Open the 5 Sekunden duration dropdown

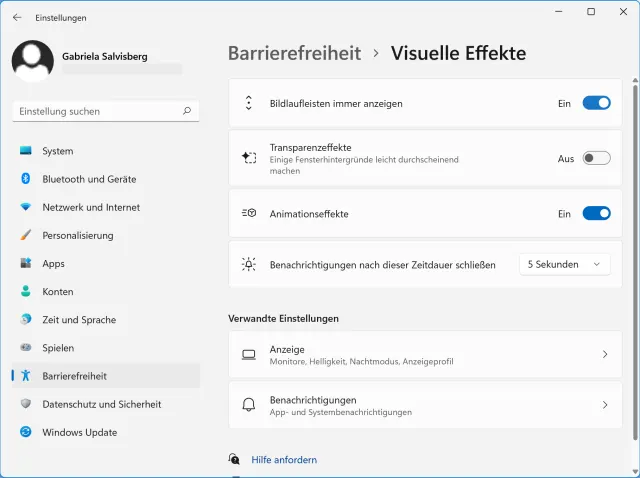(564, 264)
